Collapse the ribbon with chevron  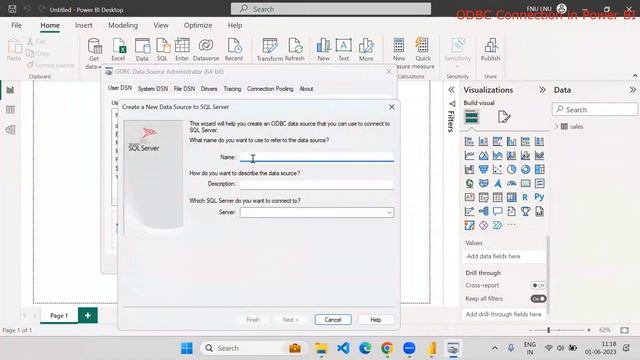pos(635,76)
